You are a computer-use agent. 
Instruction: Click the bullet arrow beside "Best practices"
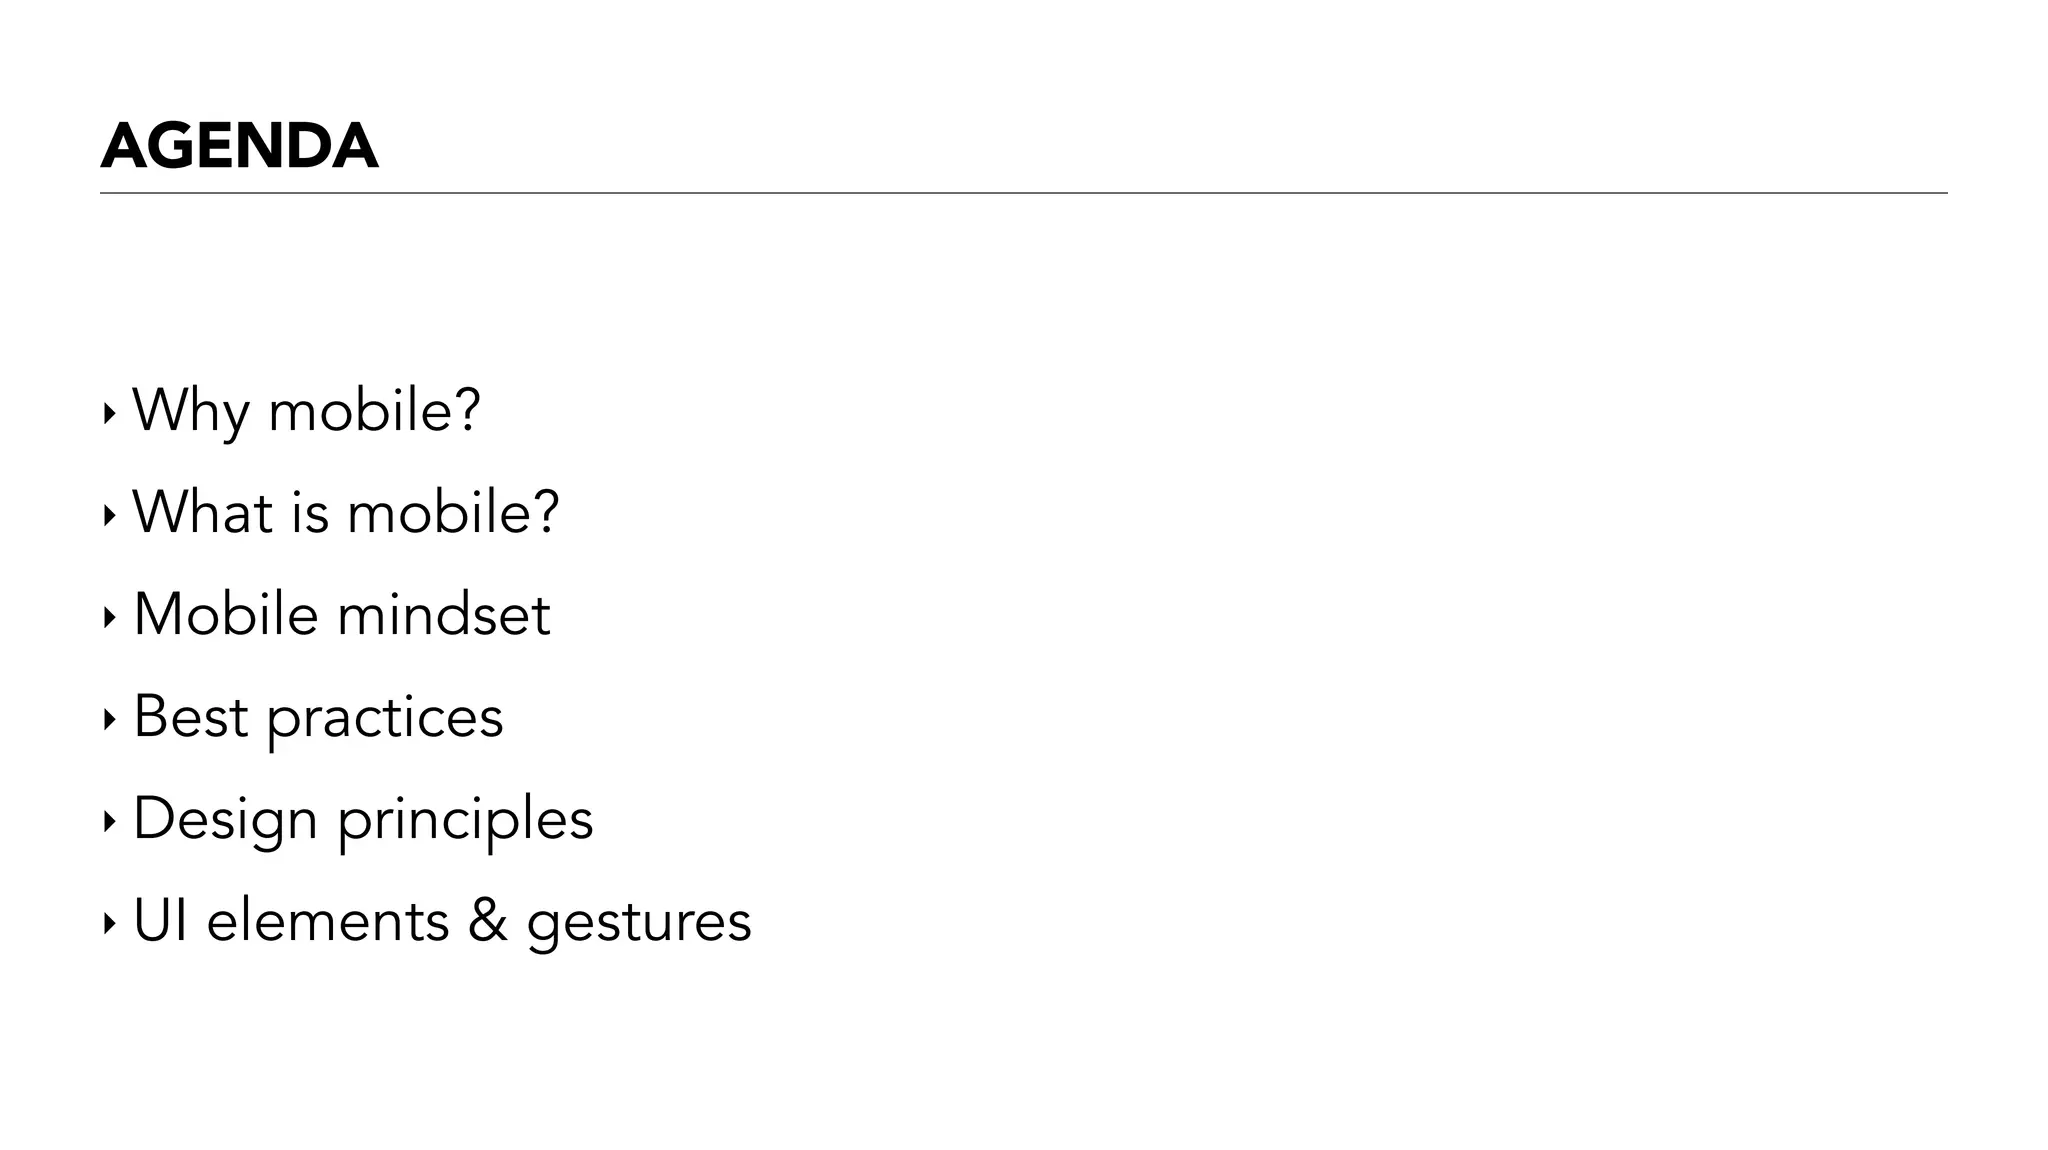point(109,719)
